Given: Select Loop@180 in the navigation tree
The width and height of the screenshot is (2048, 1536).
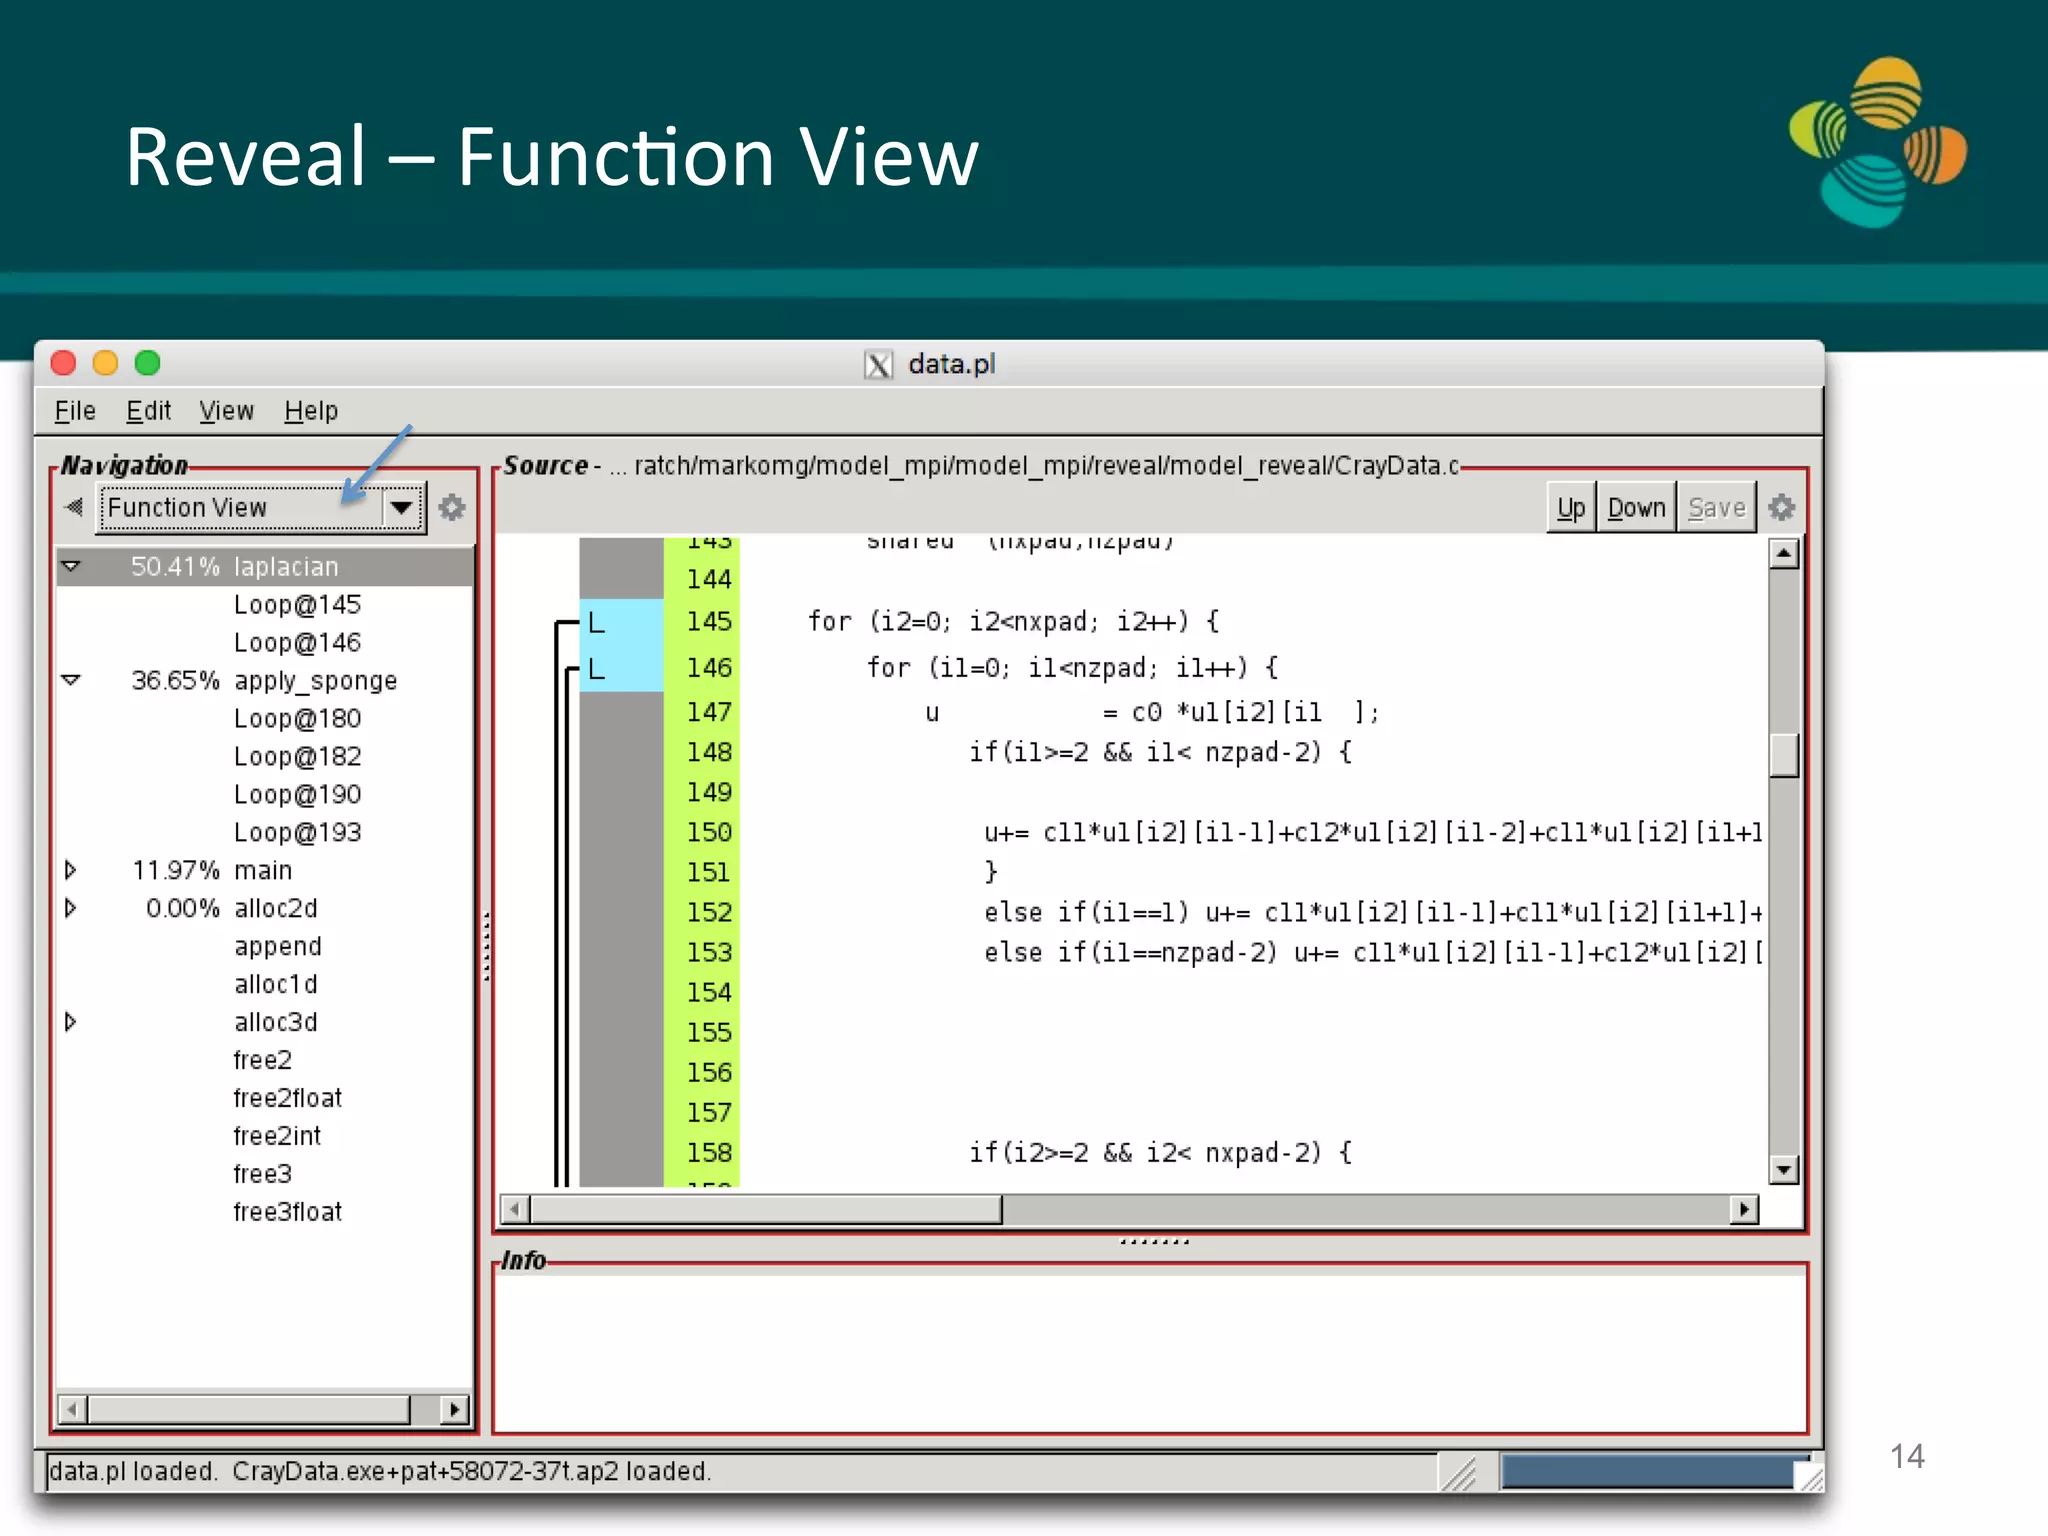Looking at the screenshot, I should pyautogui.click(x=297, y=719).
